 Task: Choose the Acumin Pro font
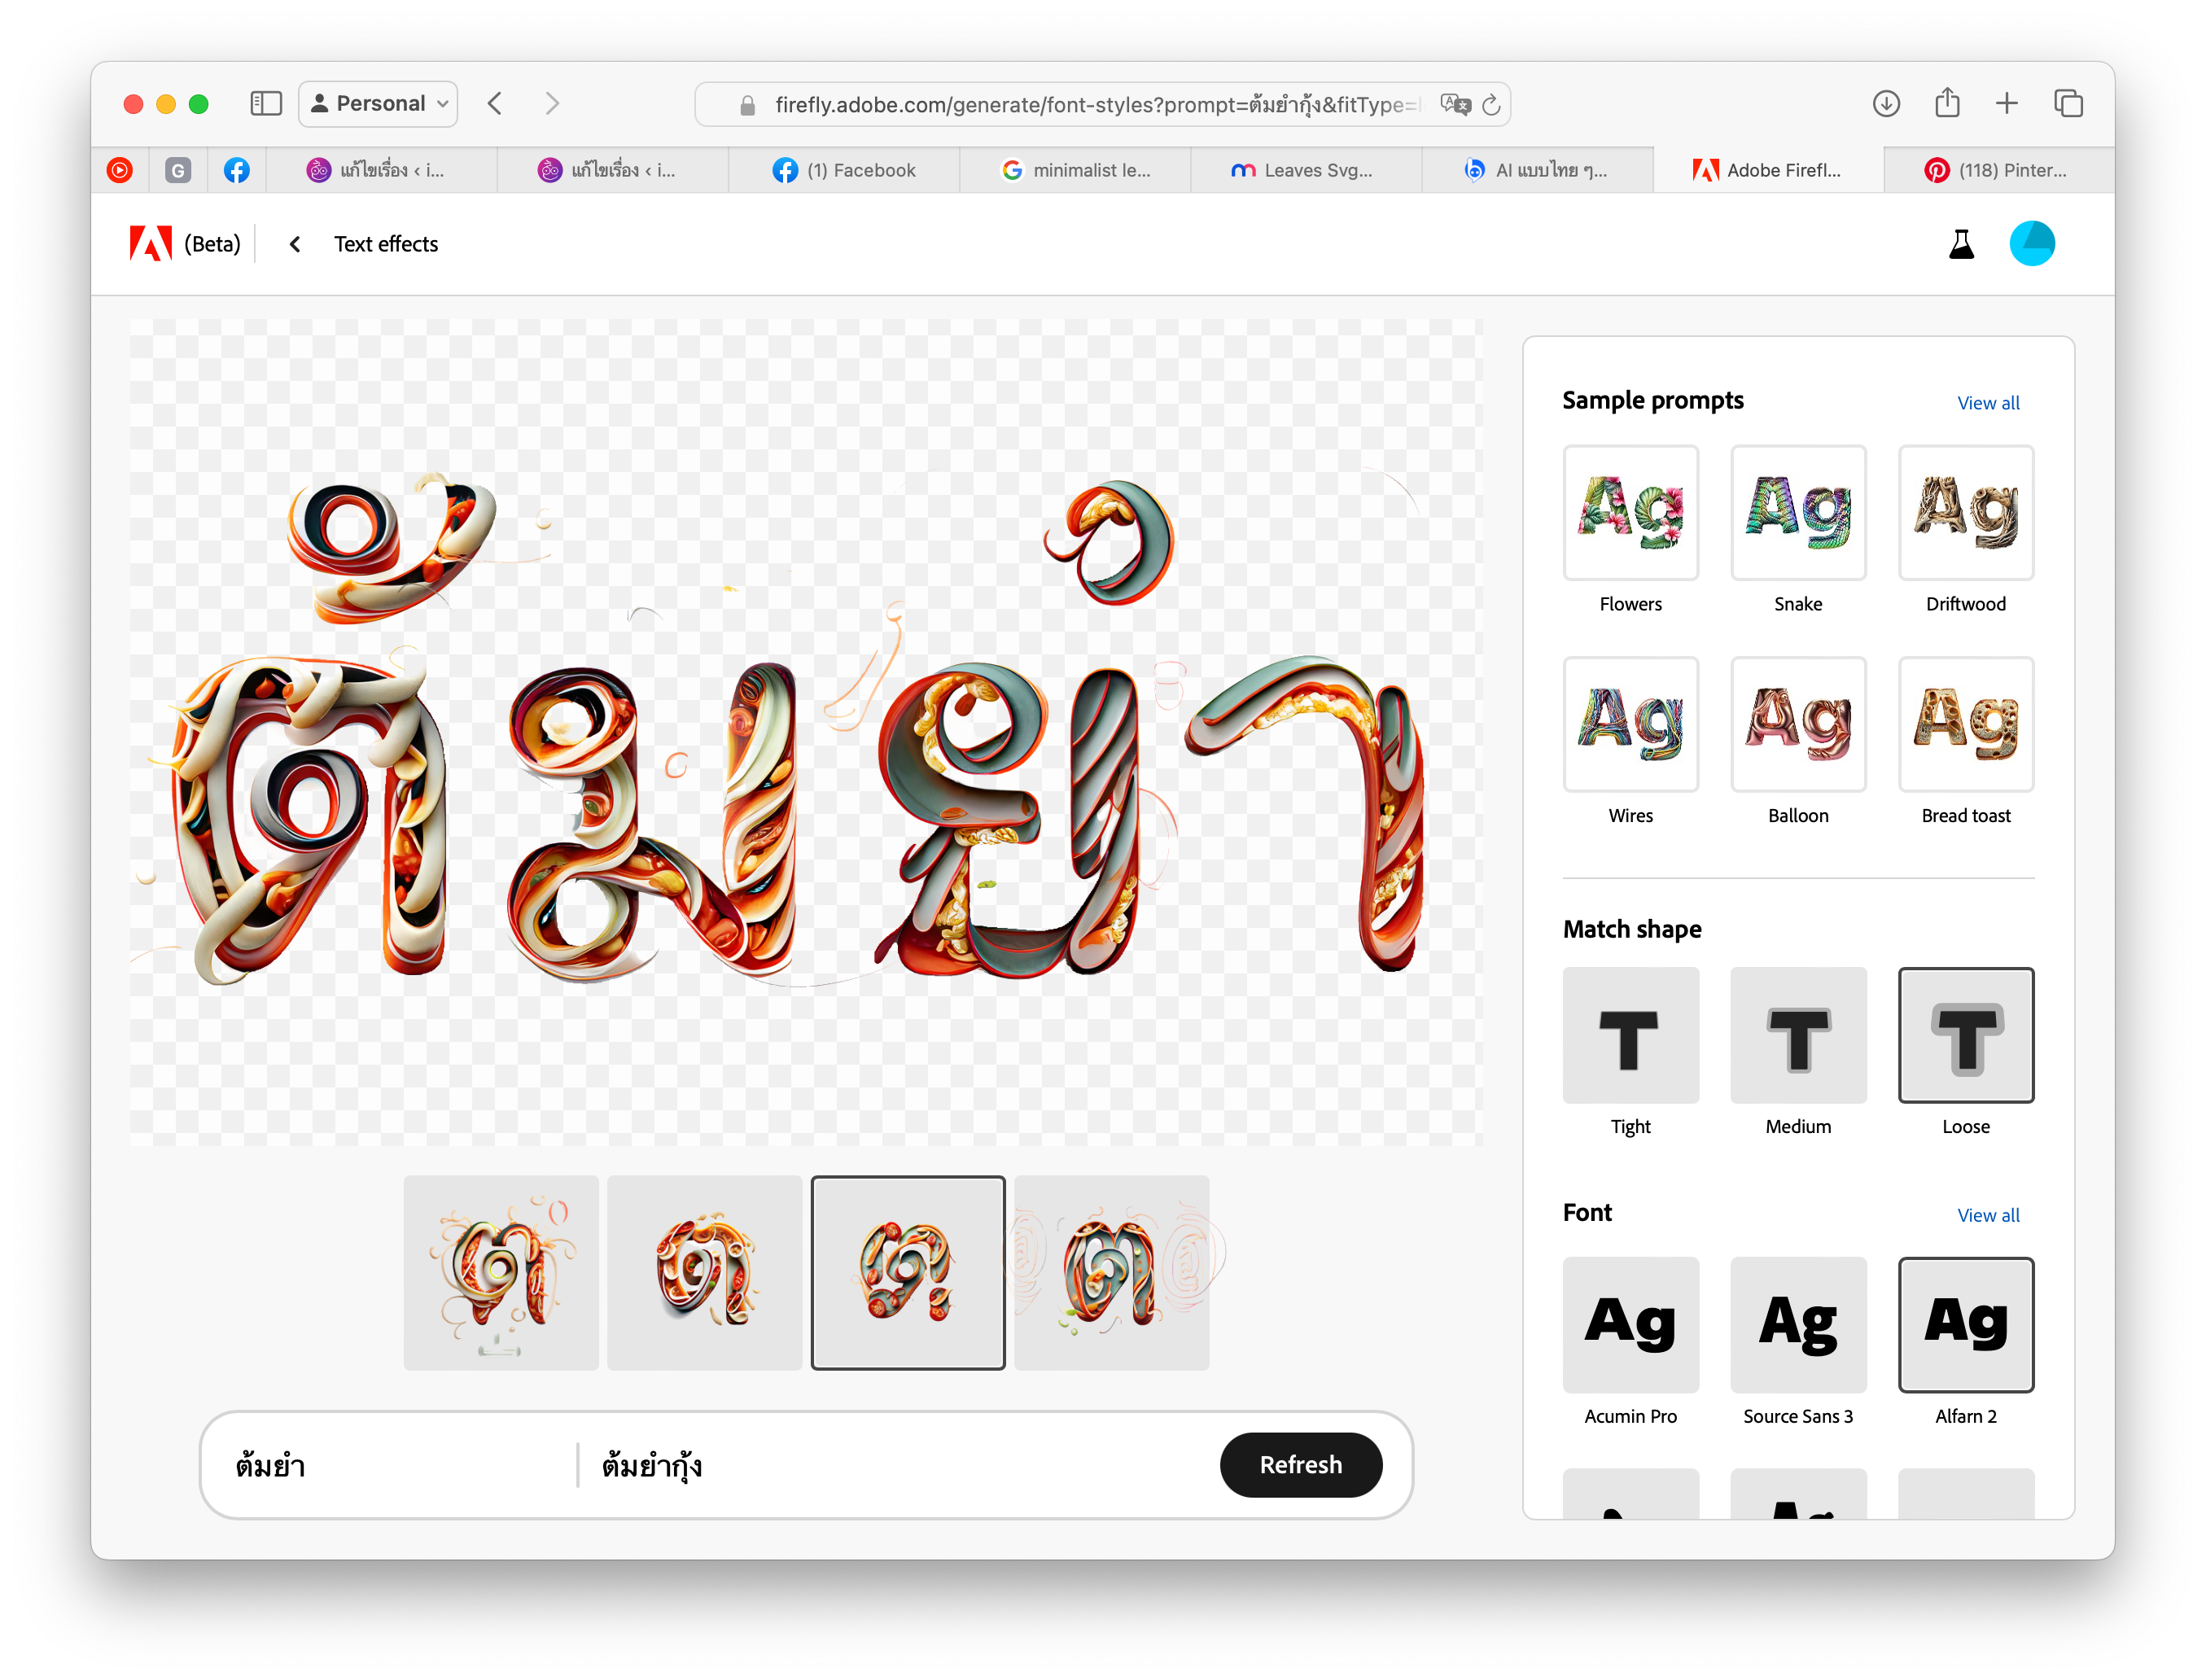(1630, 1325)
